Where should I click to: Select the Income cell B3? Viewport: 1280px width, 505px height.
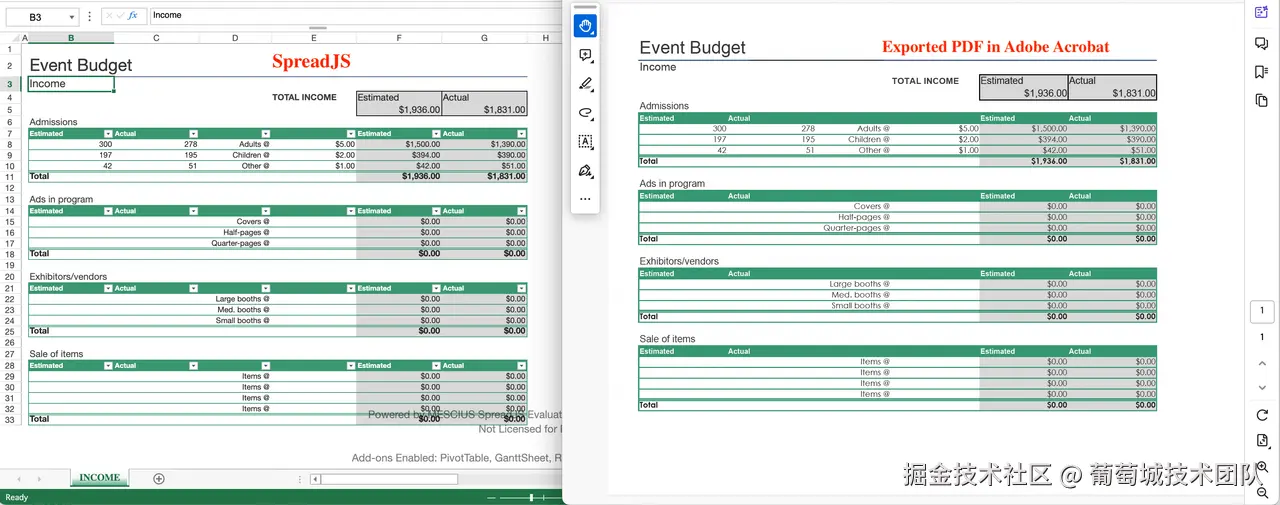[71, 84]
